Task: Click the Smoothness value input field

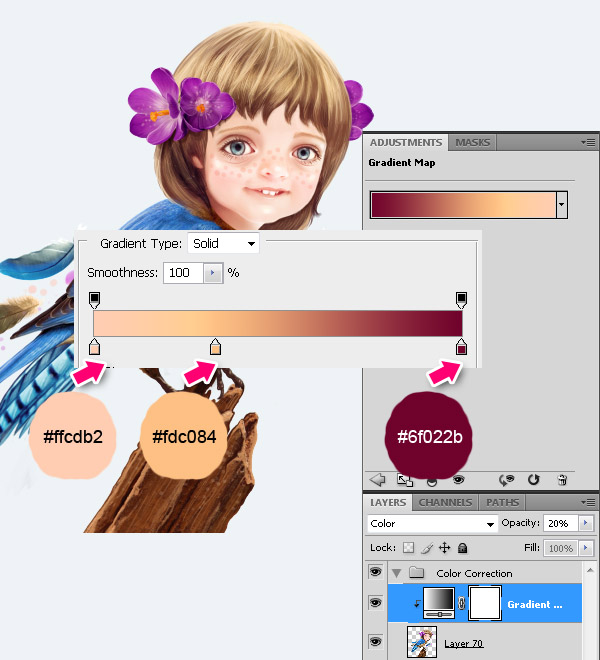Action: (x=184, y=272)
